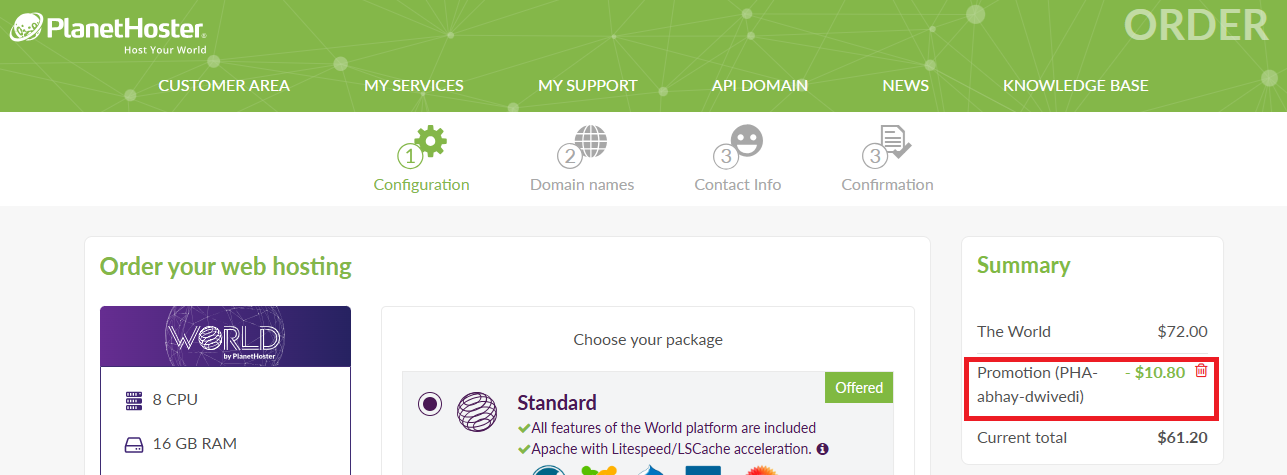This screenshot has height=475, width=1287.
Task: Go to API DOMAIN page
Action: click(760, 86)
